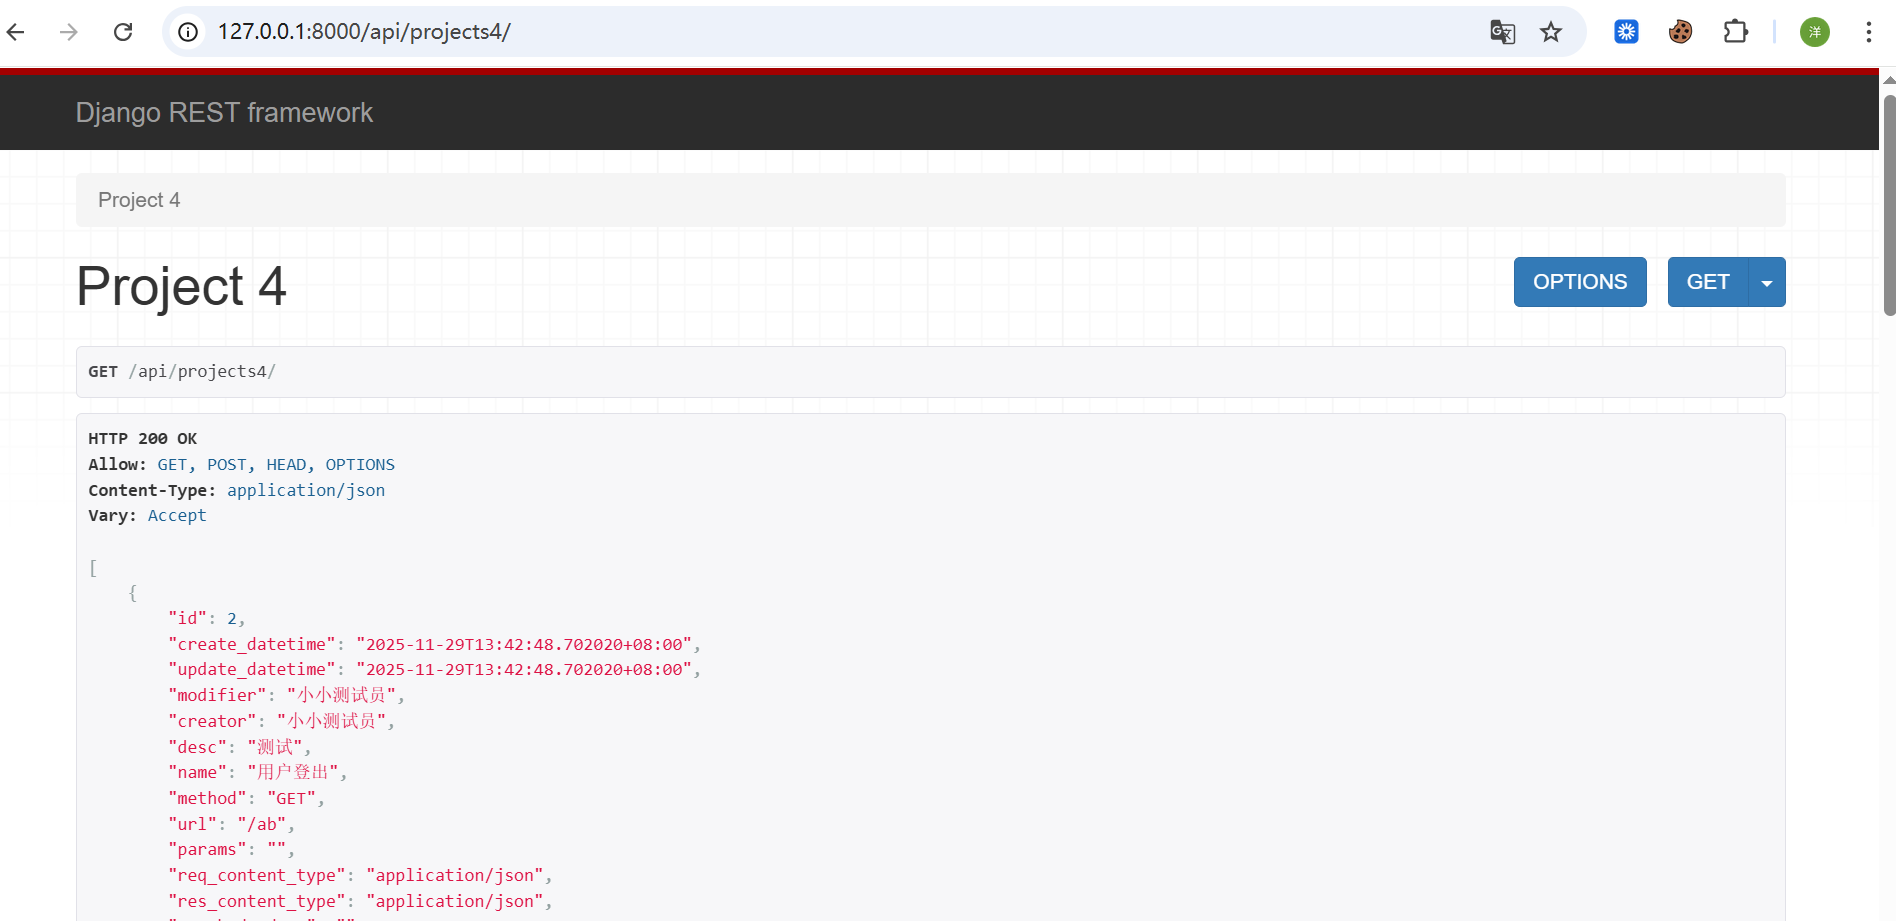Select the Allow header methods text

click(x=276, y=464)
